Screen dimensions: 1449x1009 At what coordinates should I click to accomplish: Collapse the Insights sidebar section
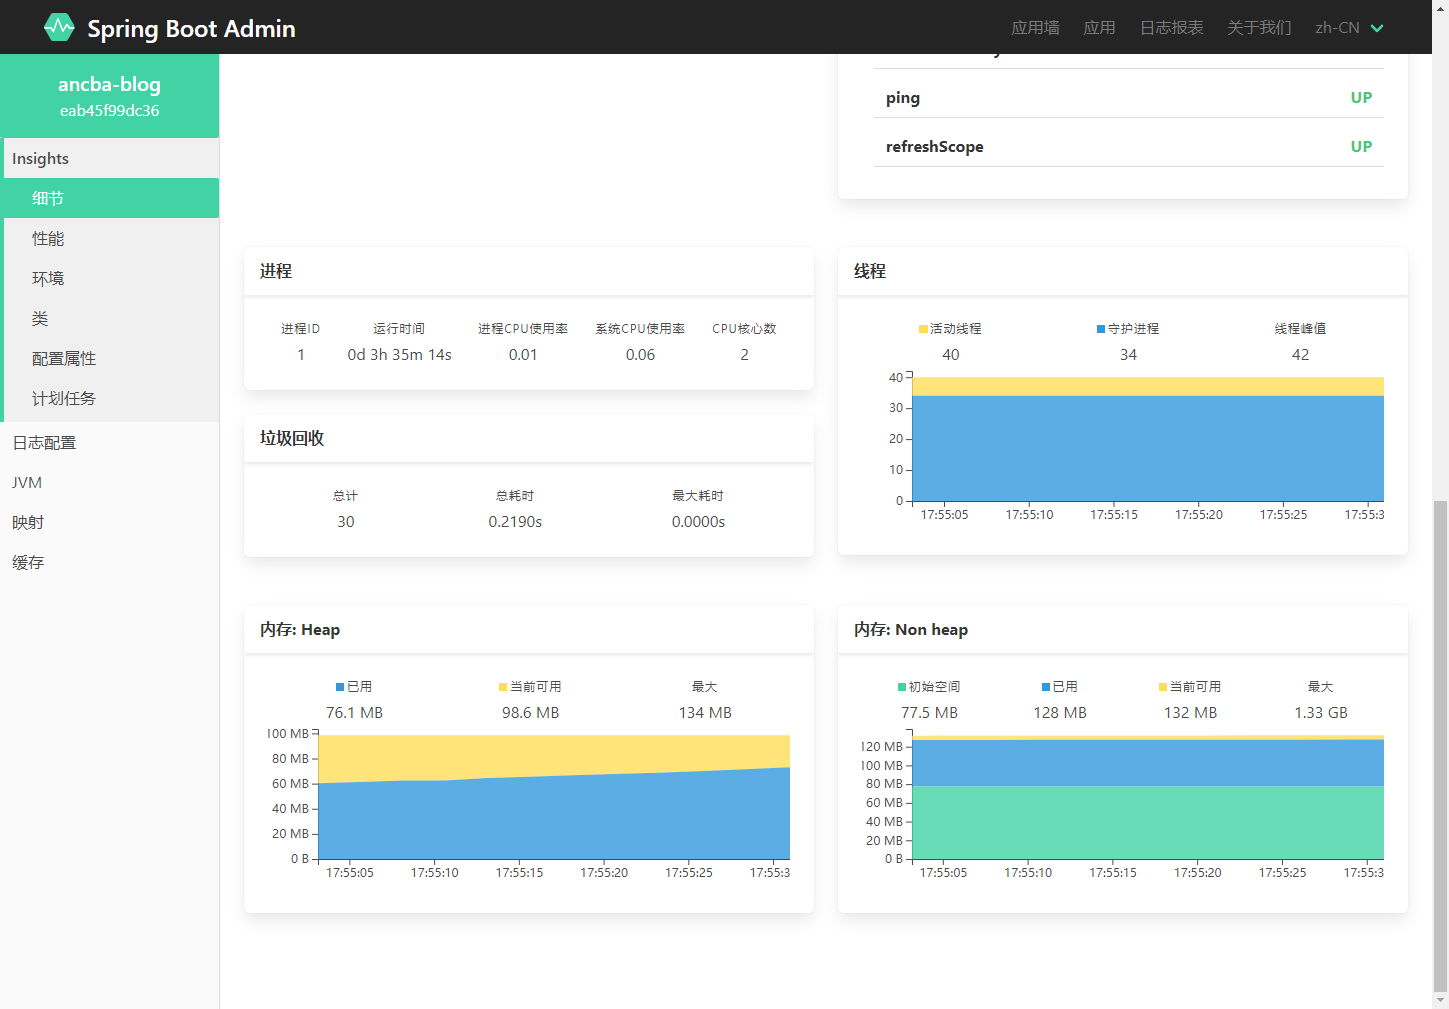[109, 158]
